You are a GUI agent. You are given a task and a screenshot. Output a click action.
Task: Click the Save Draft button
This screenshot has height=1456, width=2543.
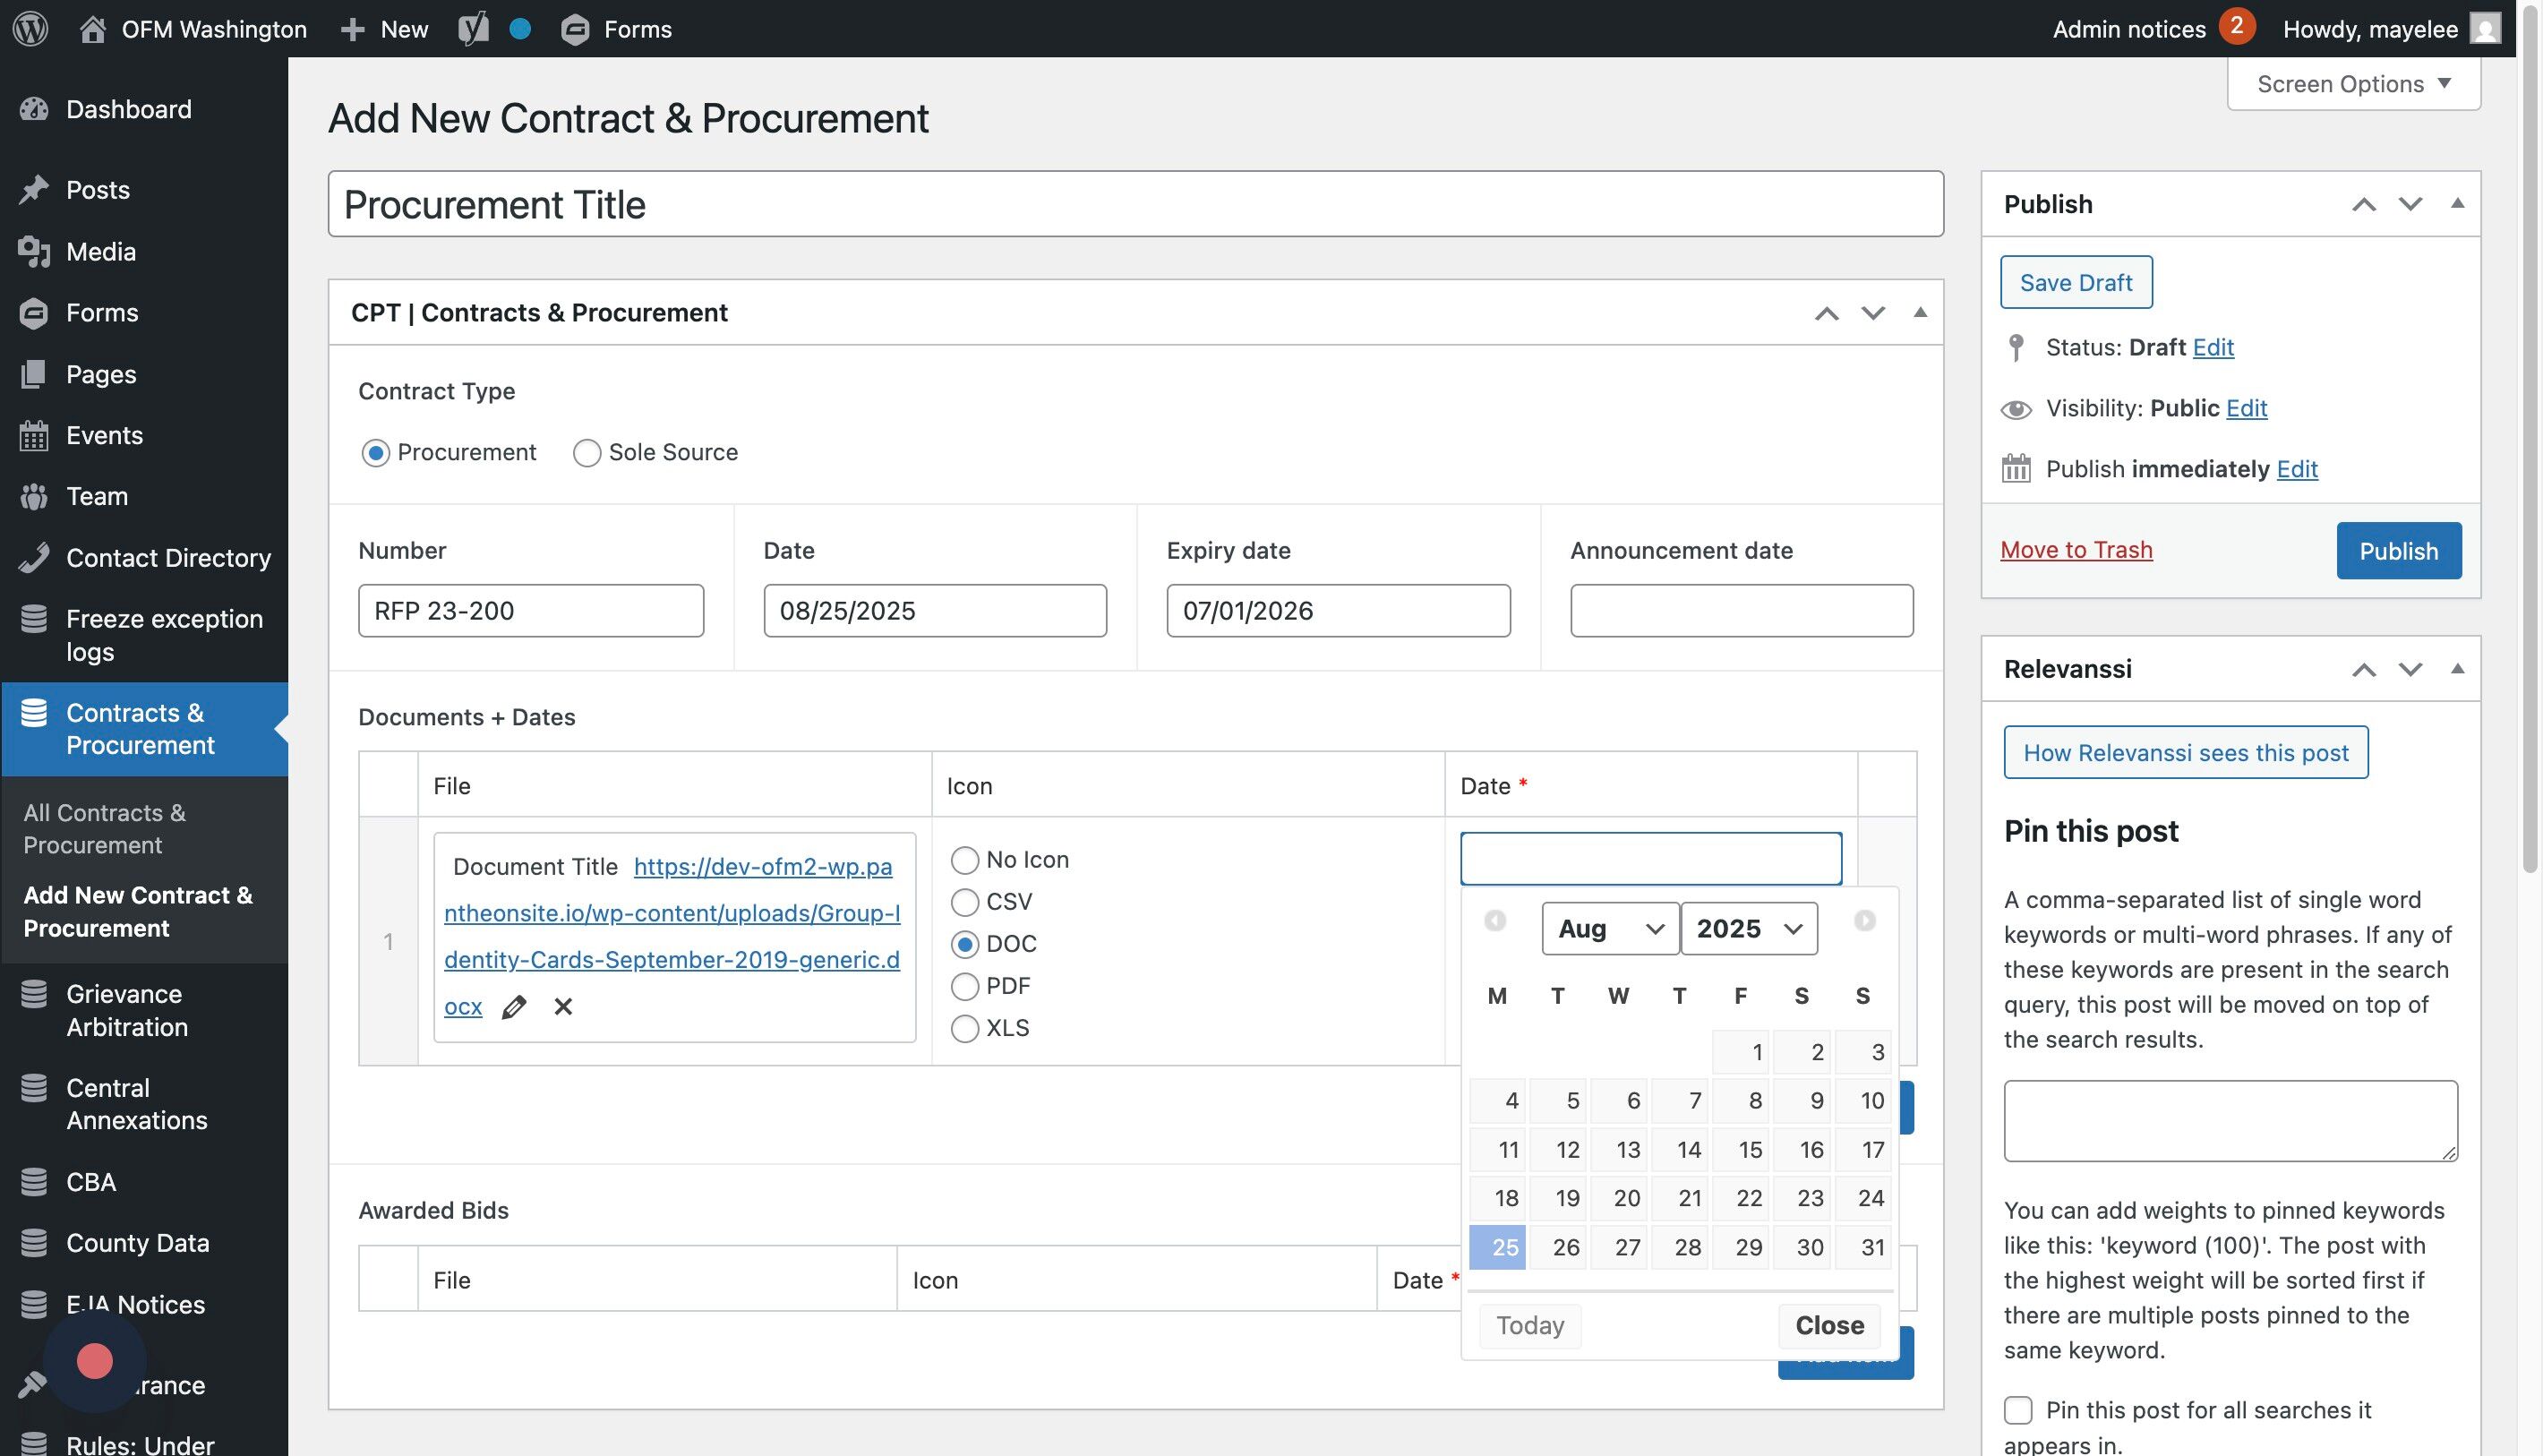(x=2075, y=283)
